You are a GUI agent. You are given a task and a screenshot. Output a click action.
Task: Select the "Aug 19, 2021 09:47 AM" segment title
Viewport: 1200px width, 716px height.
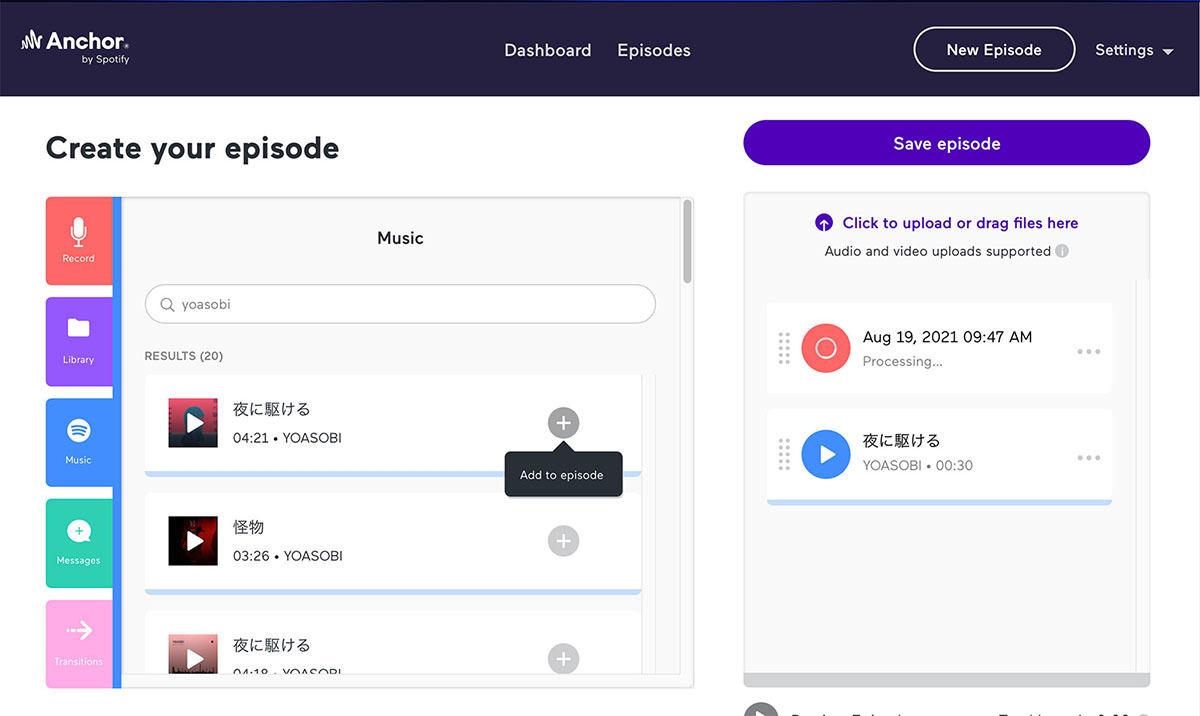coord(947,337)
